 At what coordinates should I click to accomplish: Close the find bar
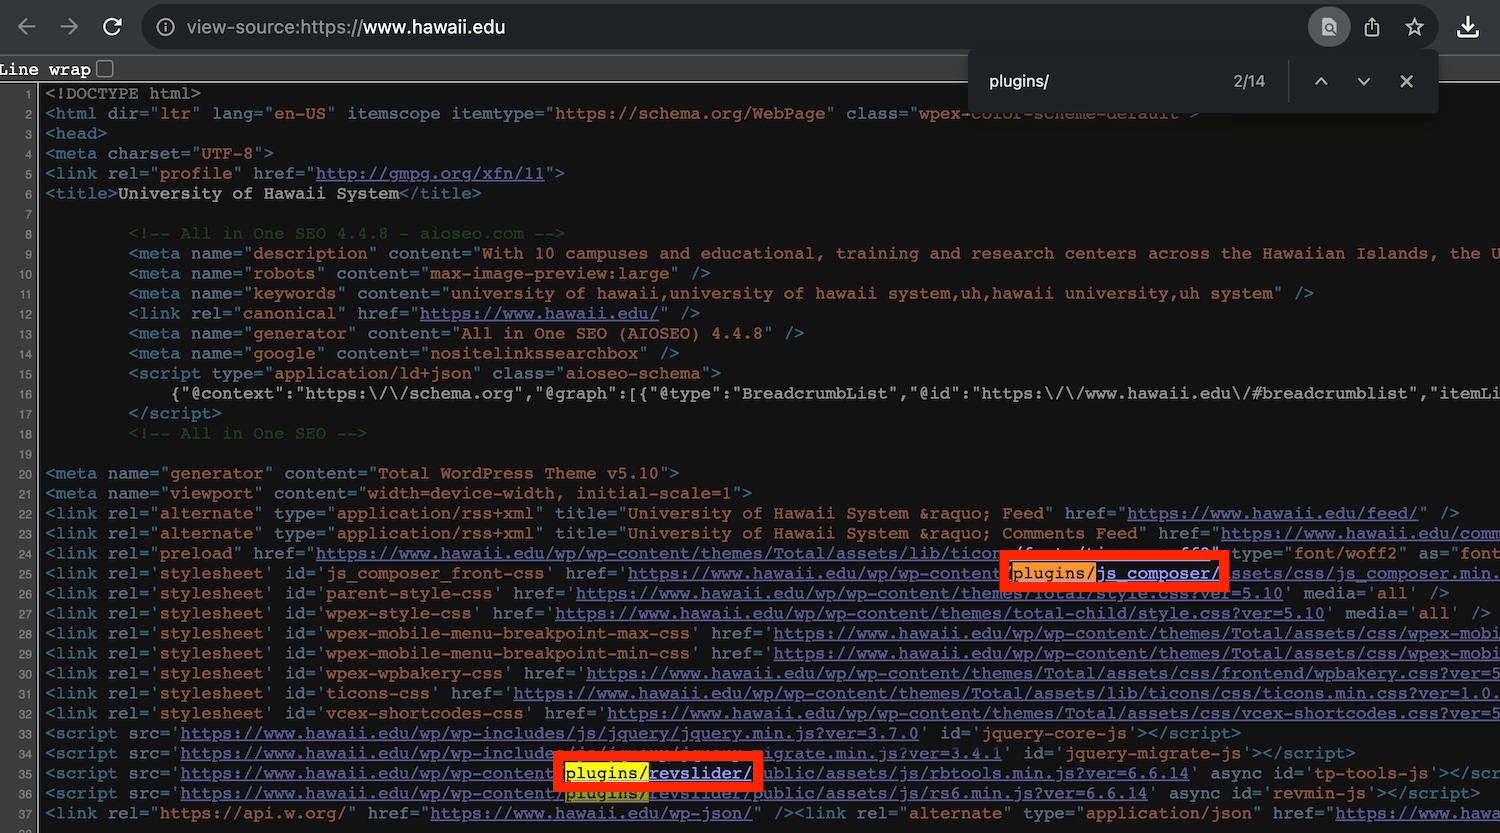coord(1407,82)
